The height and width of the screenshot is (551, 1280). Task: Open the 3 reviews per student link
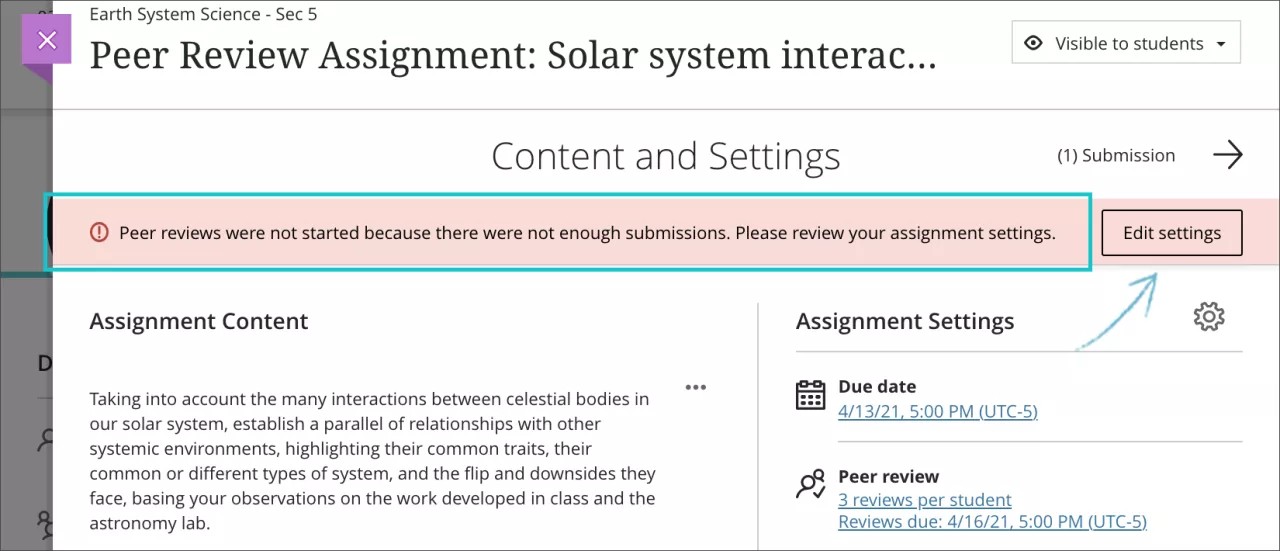click(x=924, y=500)
